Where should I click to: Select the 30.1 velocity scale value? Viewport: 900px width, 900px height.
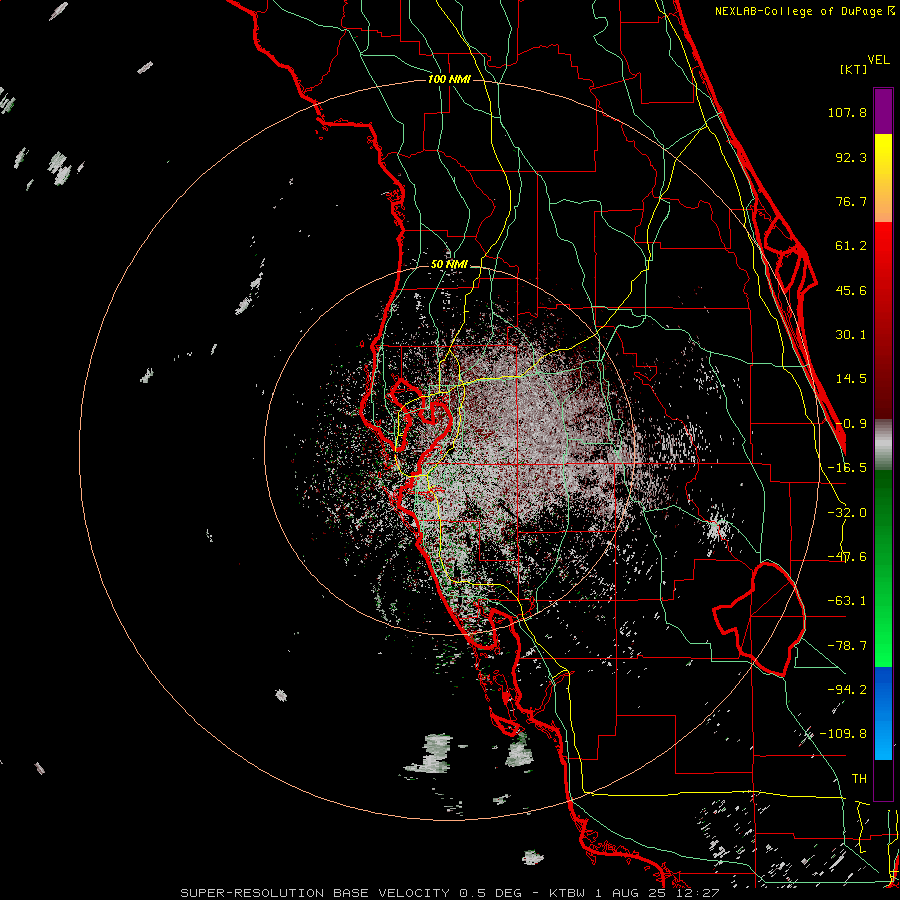click(x=851, y=335)
